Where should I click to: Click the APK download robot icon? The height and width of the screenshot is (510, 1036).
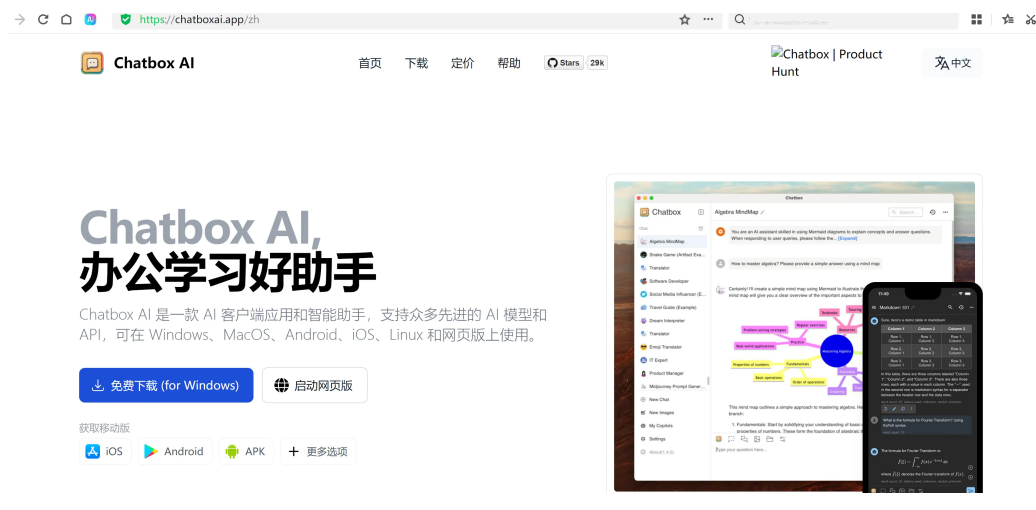pyautogui.click(x=232, y=451)
